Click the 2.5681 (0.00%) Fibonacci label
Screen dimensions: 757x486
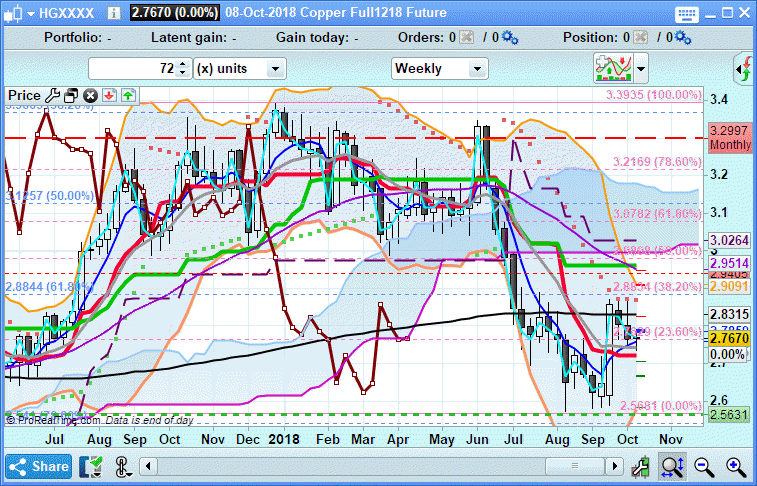tap(660, 405)
